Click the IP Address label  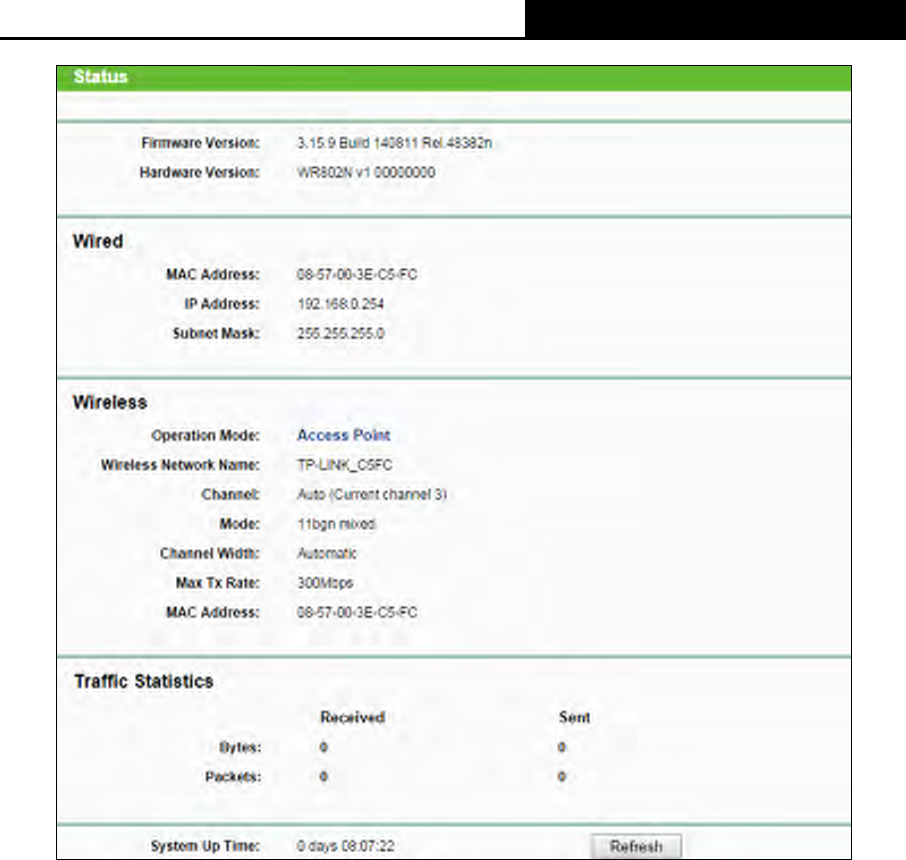pos(222,304)
